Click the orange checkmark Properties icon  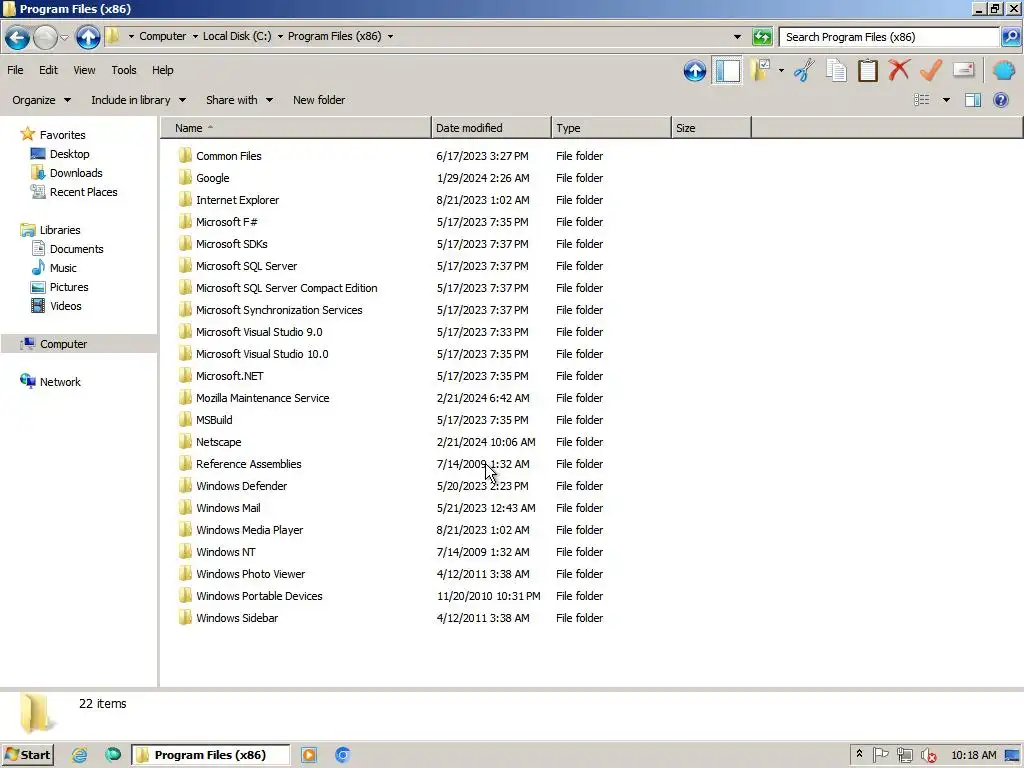tap(931, 70)
